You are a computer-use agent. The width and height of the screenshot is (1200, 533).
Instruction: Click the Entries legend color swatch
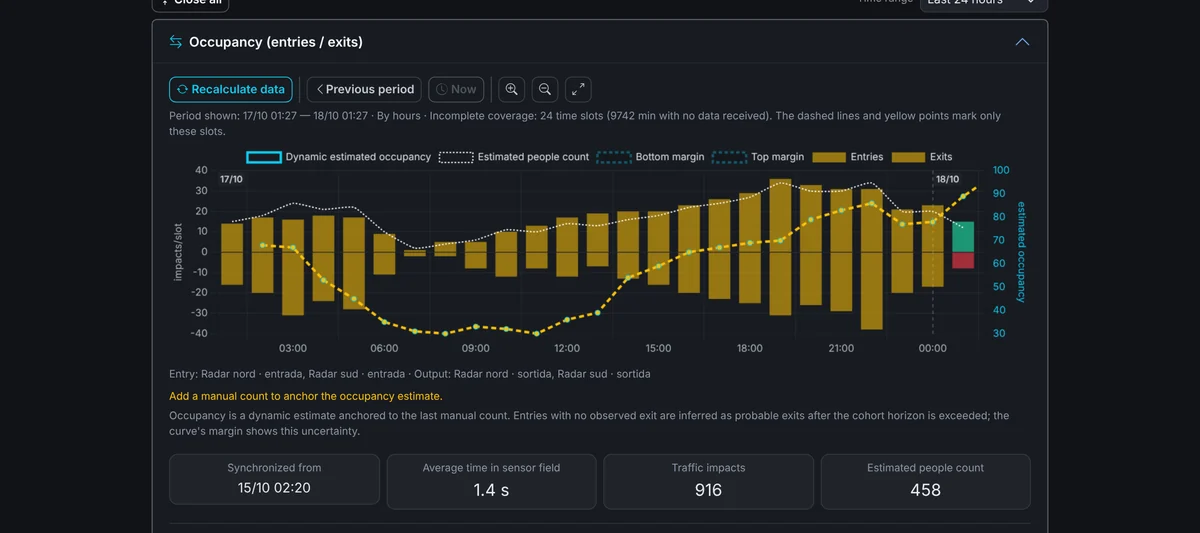[x=829, y=157]
